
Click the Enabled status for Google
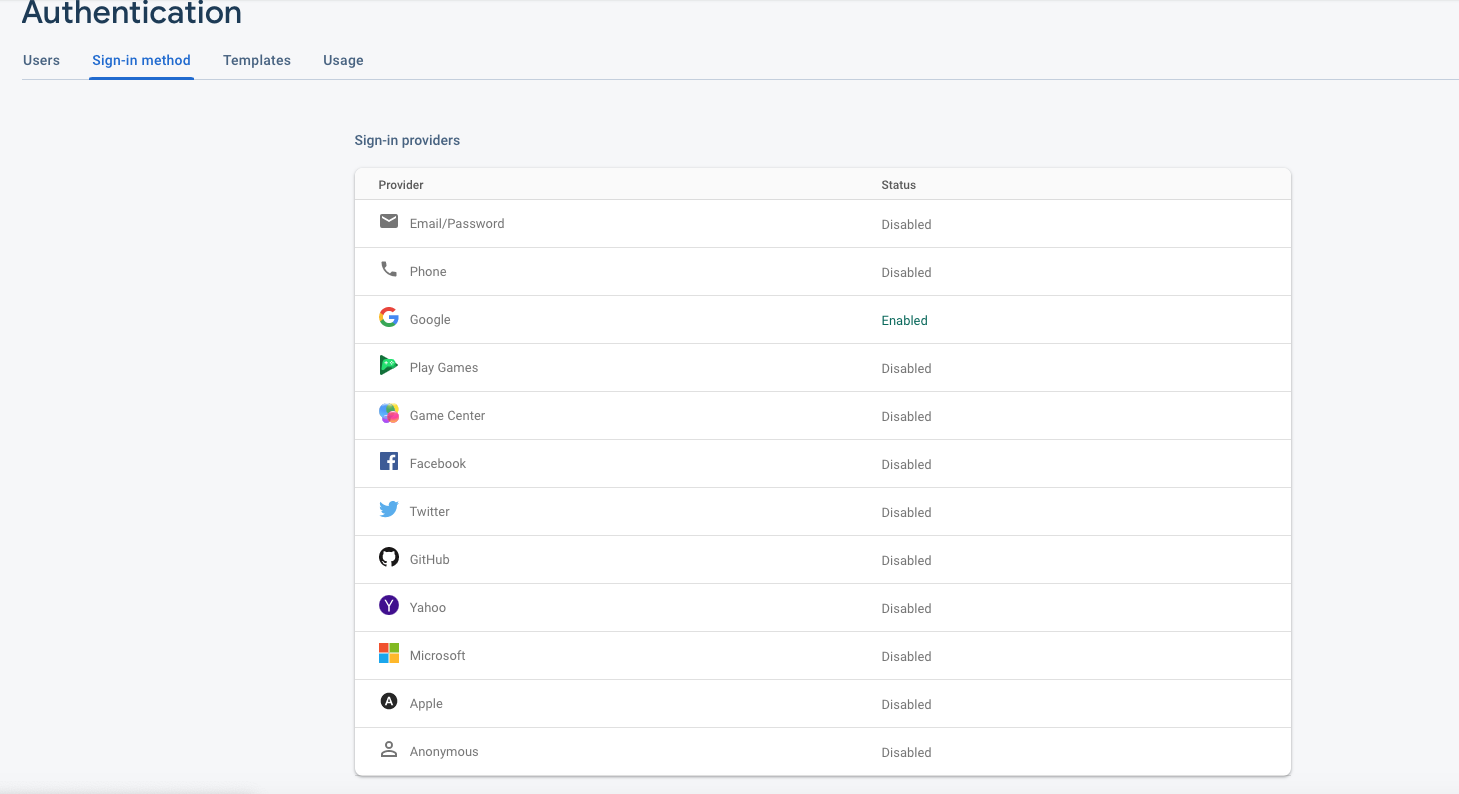click(x=905, y=321)
